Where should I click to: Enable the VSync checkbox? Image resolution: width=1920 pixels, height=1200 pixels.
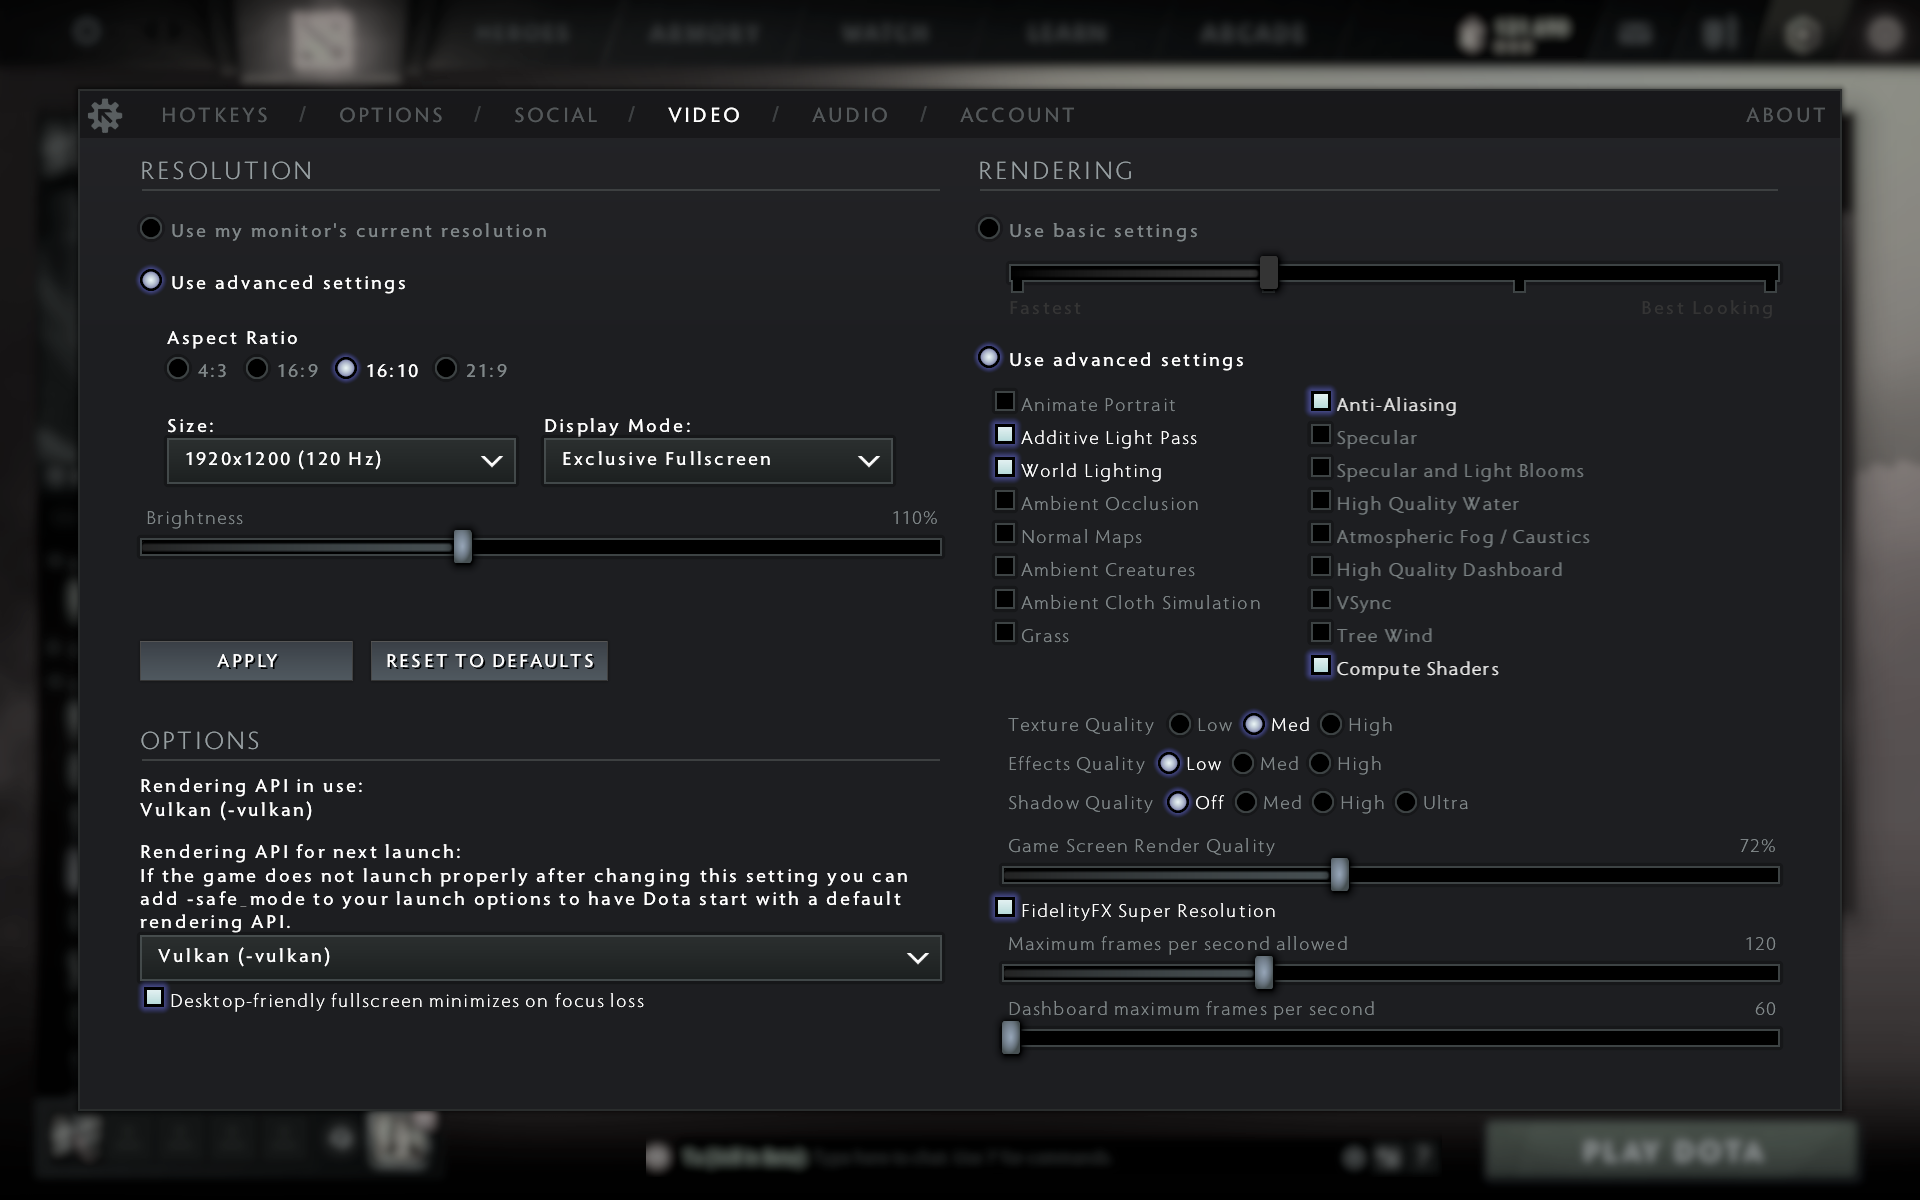click(1320, 600)
